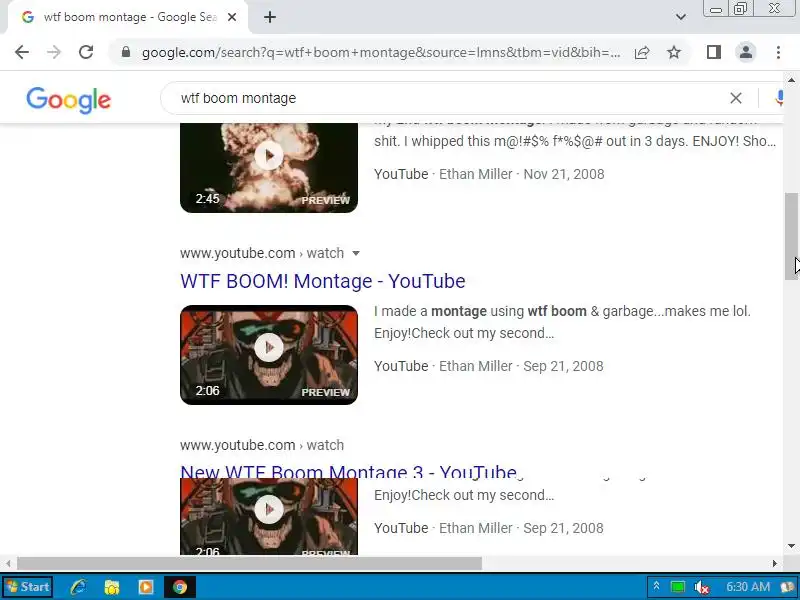Image resolution: width=800 pixels, height=600 pixels.
Task: Open File Explorer folder in the taskbar
Action: [x=112, y=587]
